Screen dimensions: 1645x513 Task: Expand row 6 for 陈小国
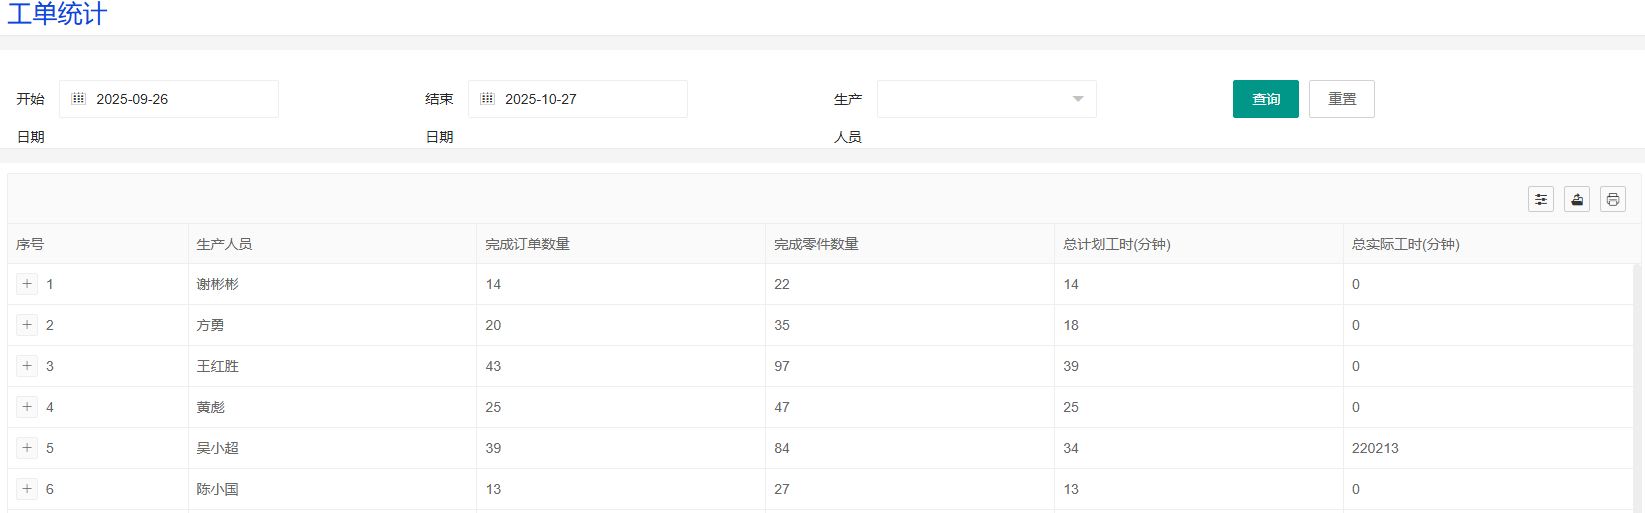click(27, 489)
